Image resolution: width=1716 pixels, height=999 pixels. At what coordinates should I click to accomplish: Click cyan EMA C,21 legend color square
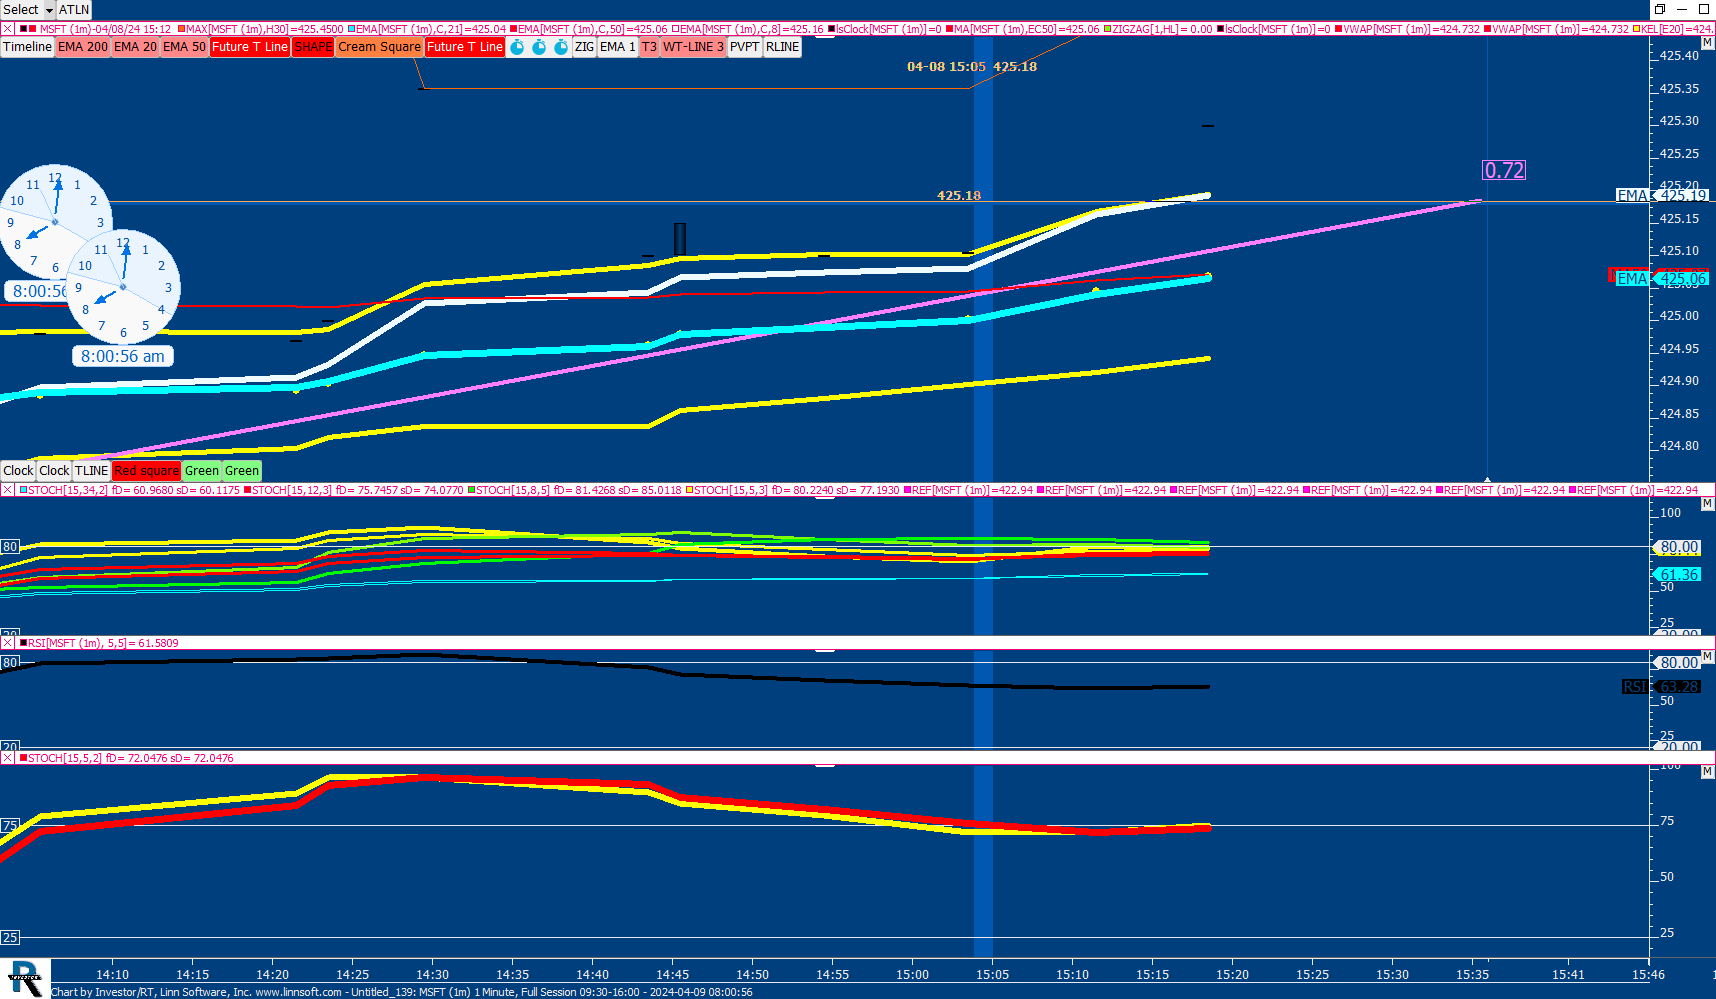tap(352, 29)
